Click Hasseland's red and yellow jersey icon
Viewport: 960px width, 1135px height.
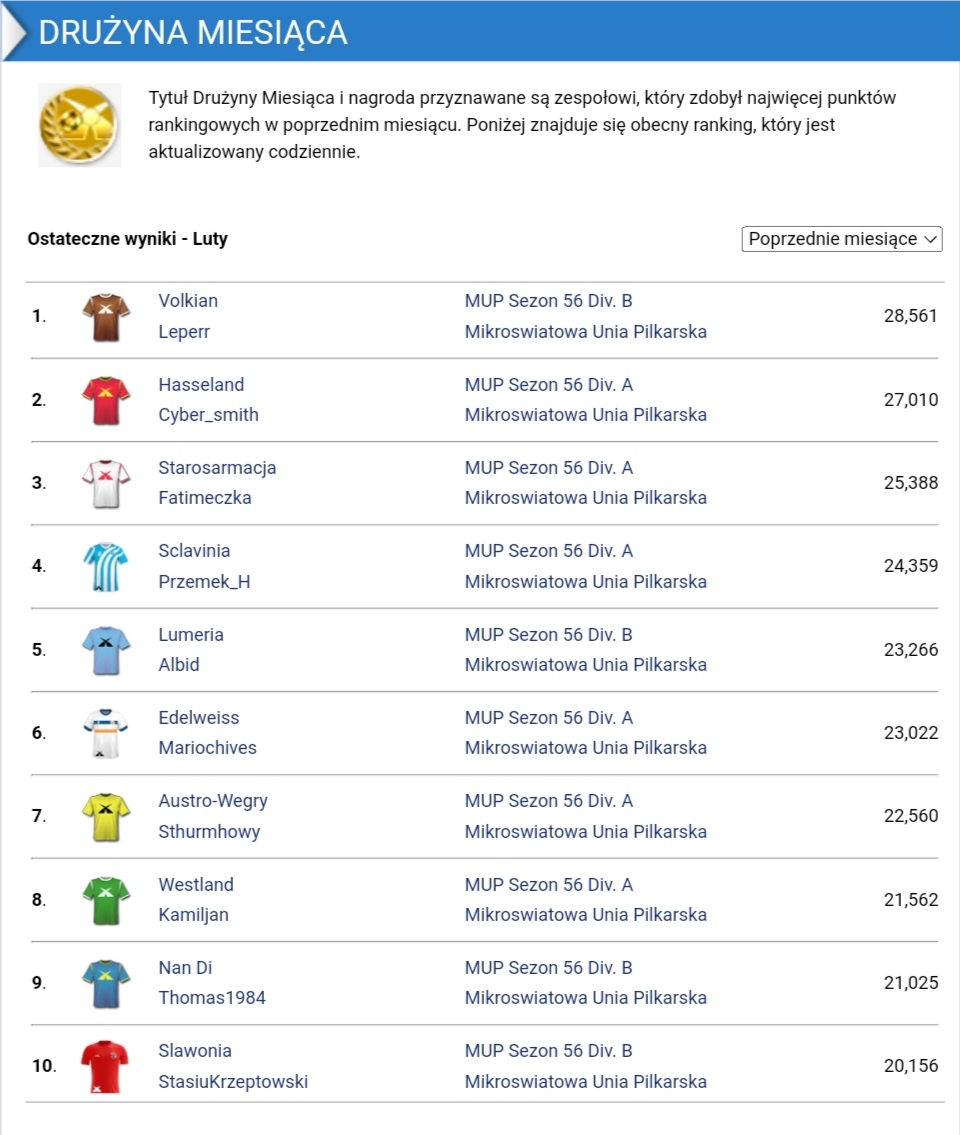click(106, 400)
